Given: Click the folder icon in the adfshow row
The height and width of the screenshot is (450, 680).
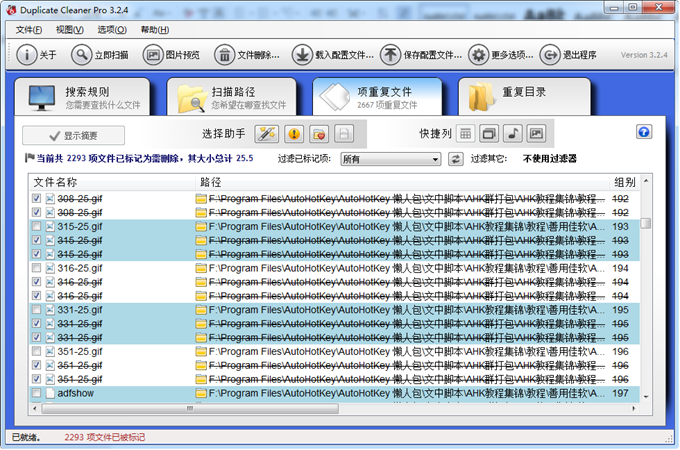Looking at the screenshot, I should tap(200, 393).
